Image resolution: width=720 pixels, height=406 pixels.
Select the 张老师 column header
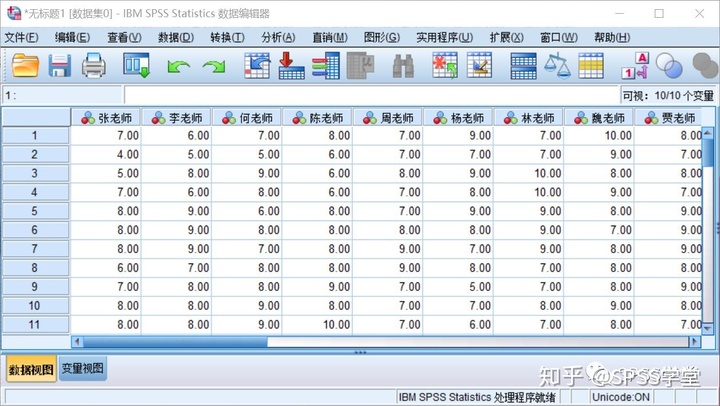(x=106, y=118)
